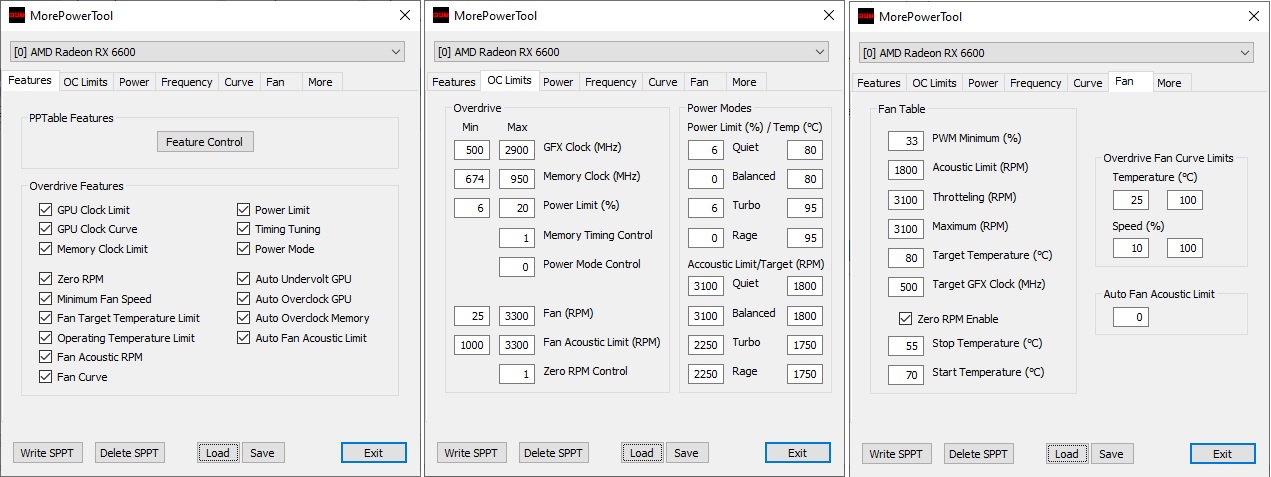Click the Stop Temperature field showing 55

906,346
